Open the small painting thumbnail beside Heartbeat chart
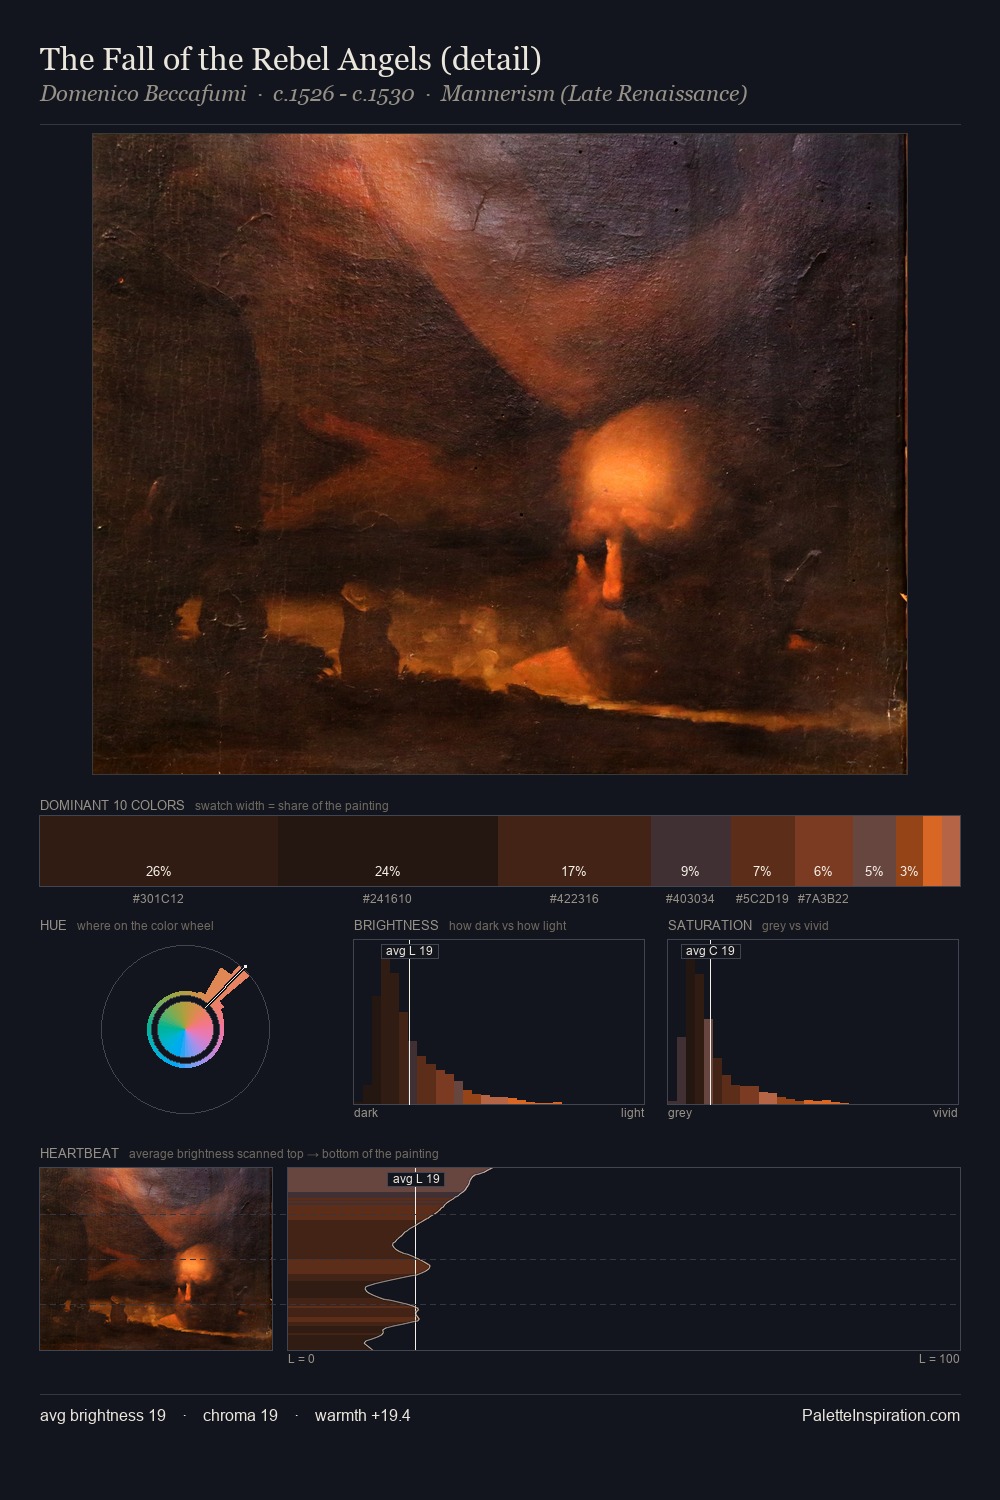This screenshot has height=1500, width=1000. pyautogui.click(x=156, y=1259)
